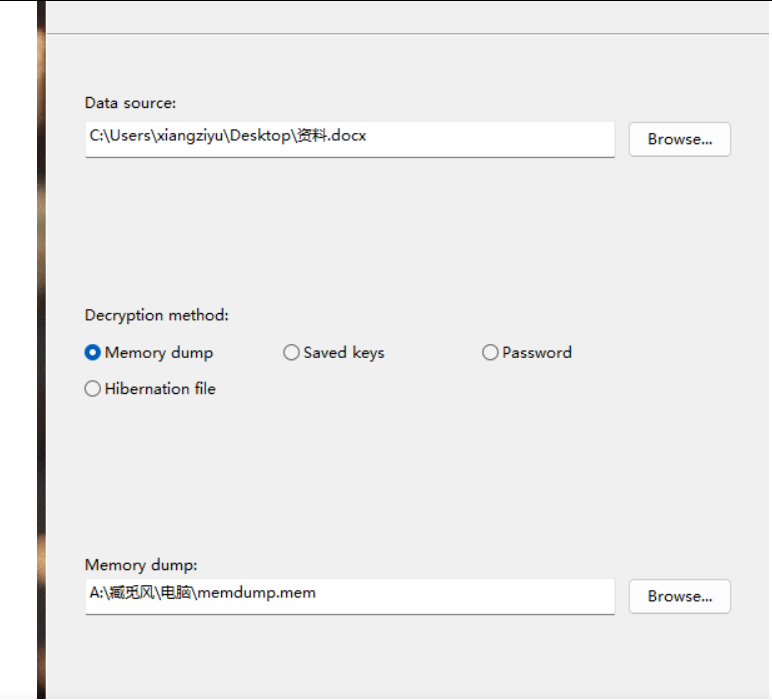Click the Memory dump field label
772x700 pixels.
pos(141,565)
